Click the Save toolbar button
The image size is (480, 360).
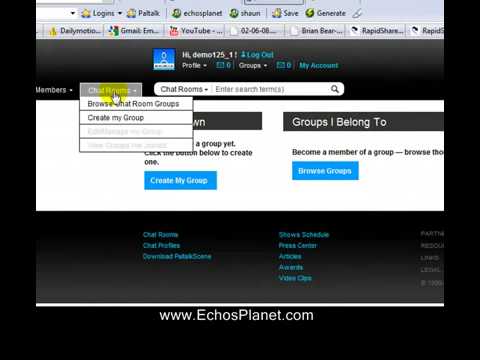pyautogui.click(x=285, y=13)
